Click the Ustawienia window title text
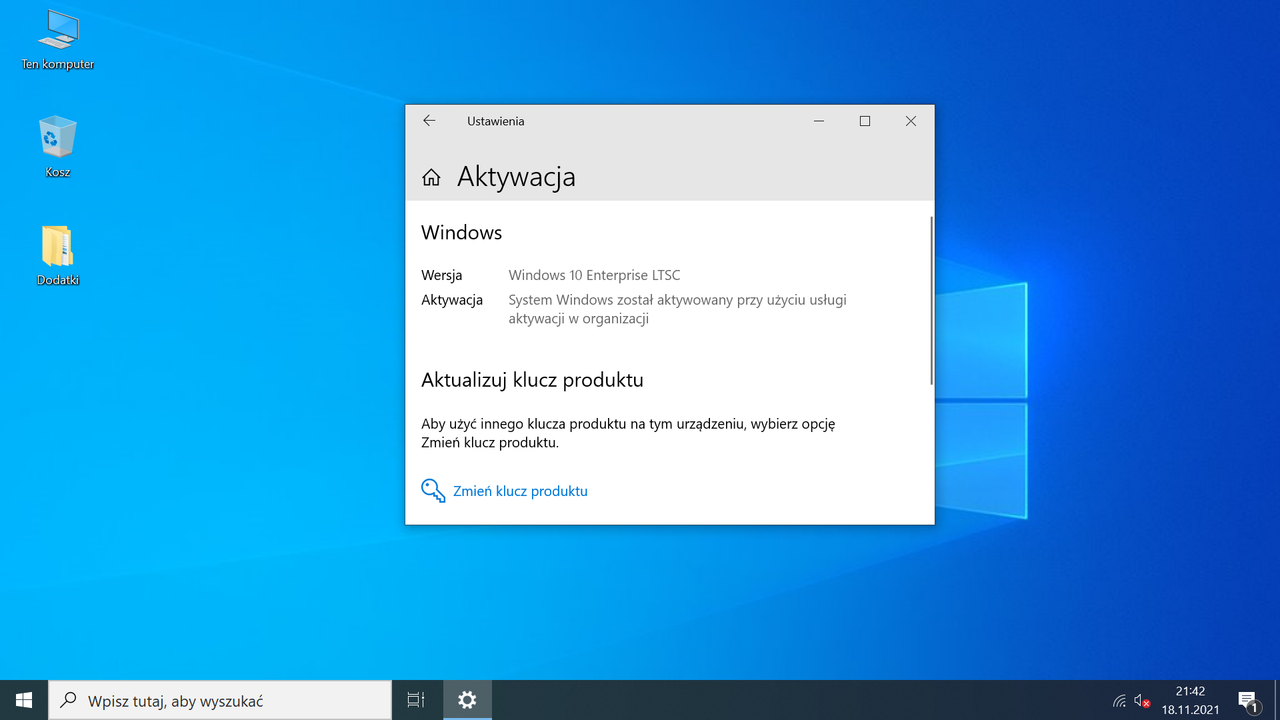The width and height of the screenshot is (1280, 720). [495, 121]
